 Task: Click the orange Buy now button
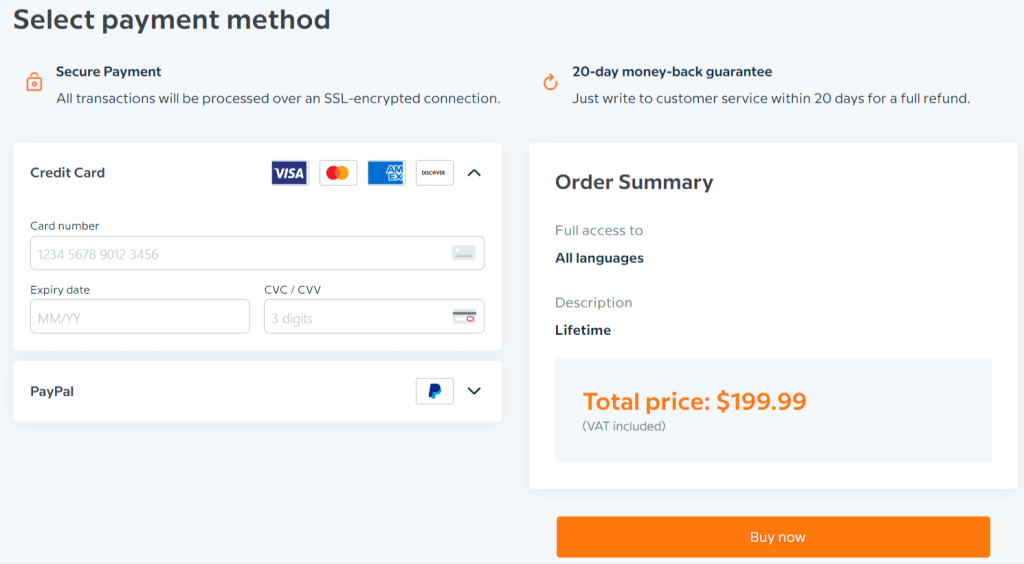click(x=773, y=537)
